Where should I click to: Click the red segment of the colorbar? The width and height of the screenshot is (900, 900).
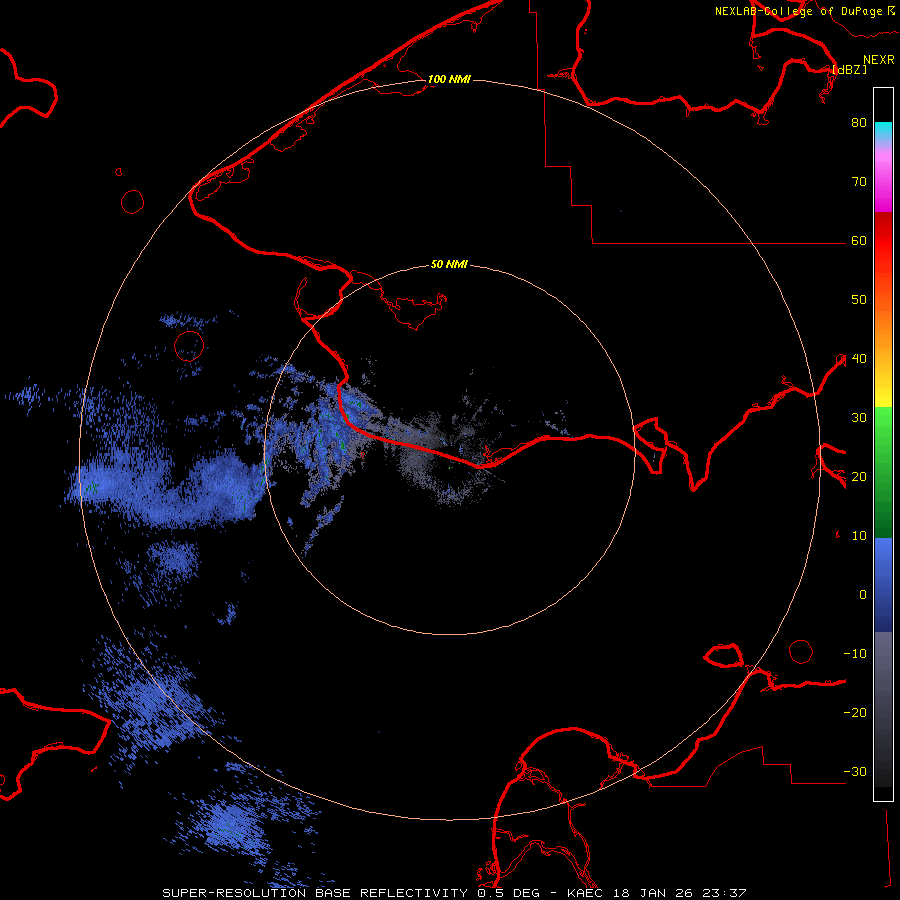(x=883, y=241)
